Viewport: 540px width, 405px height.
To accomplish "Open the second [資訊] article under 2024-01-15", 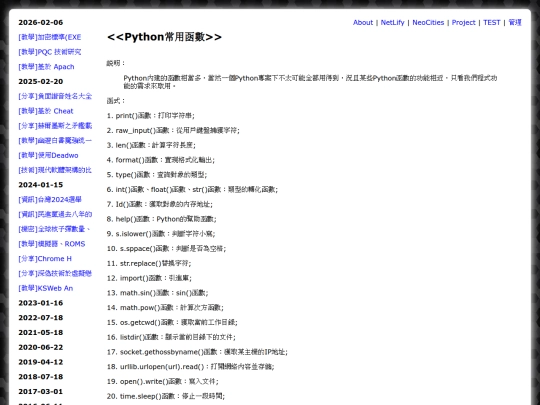I will (x=55, y=215).
